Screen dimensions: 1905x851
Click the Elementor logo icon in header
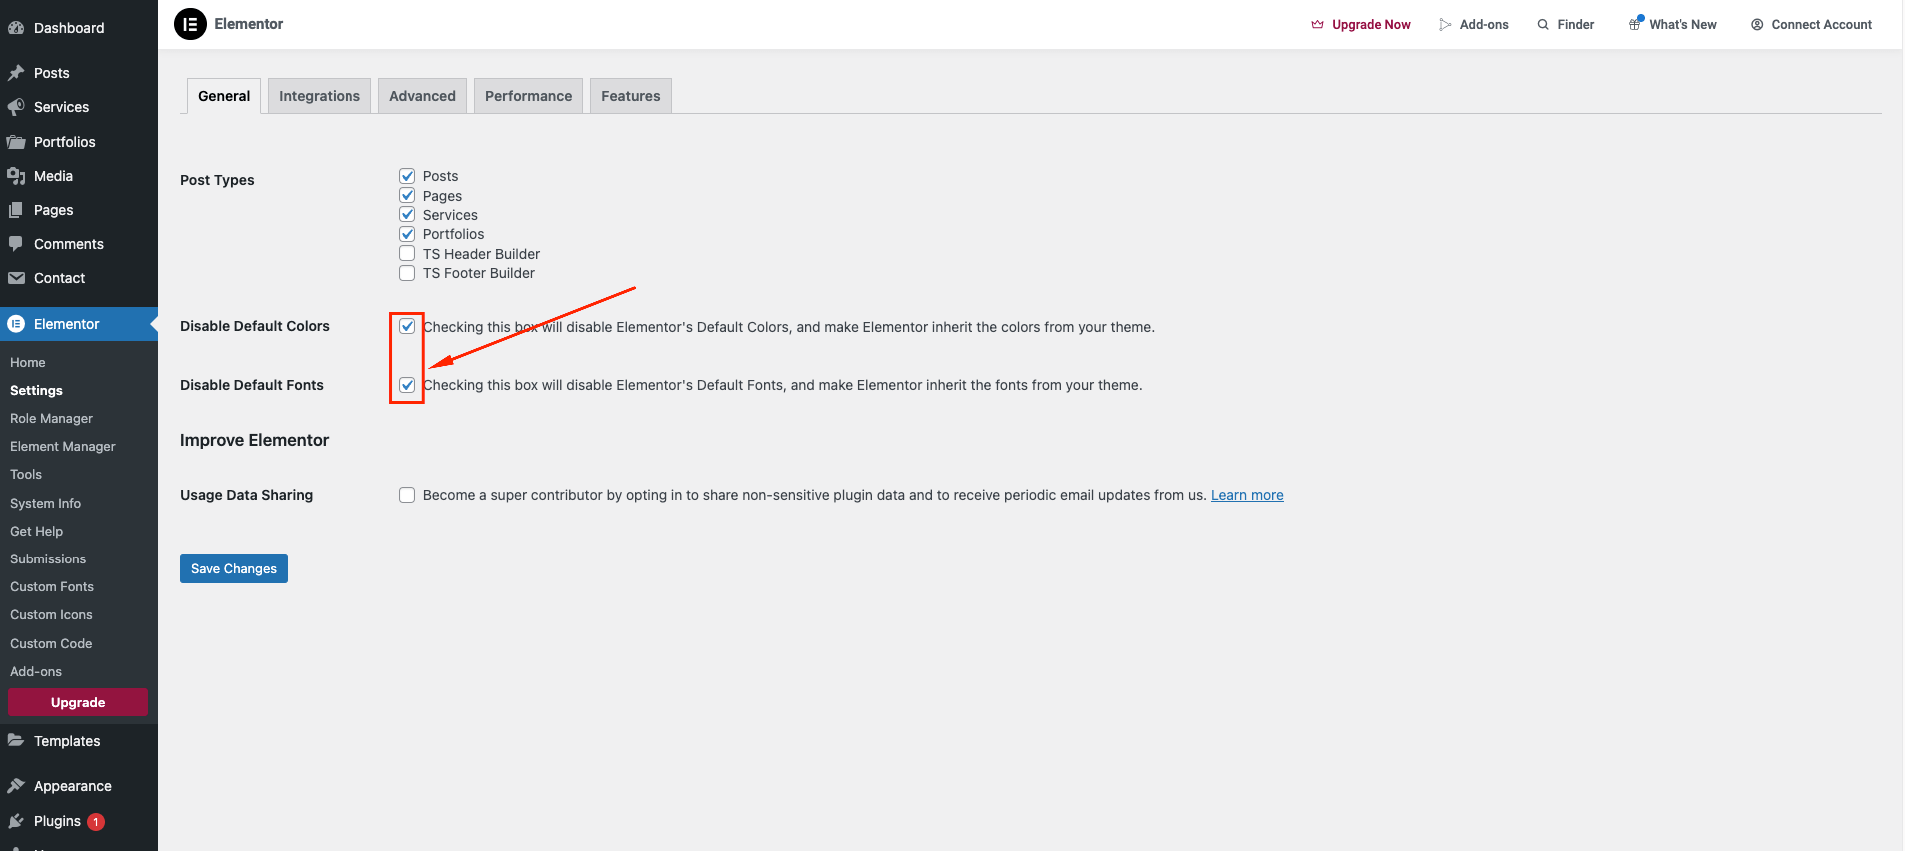(x=190, y=24)
